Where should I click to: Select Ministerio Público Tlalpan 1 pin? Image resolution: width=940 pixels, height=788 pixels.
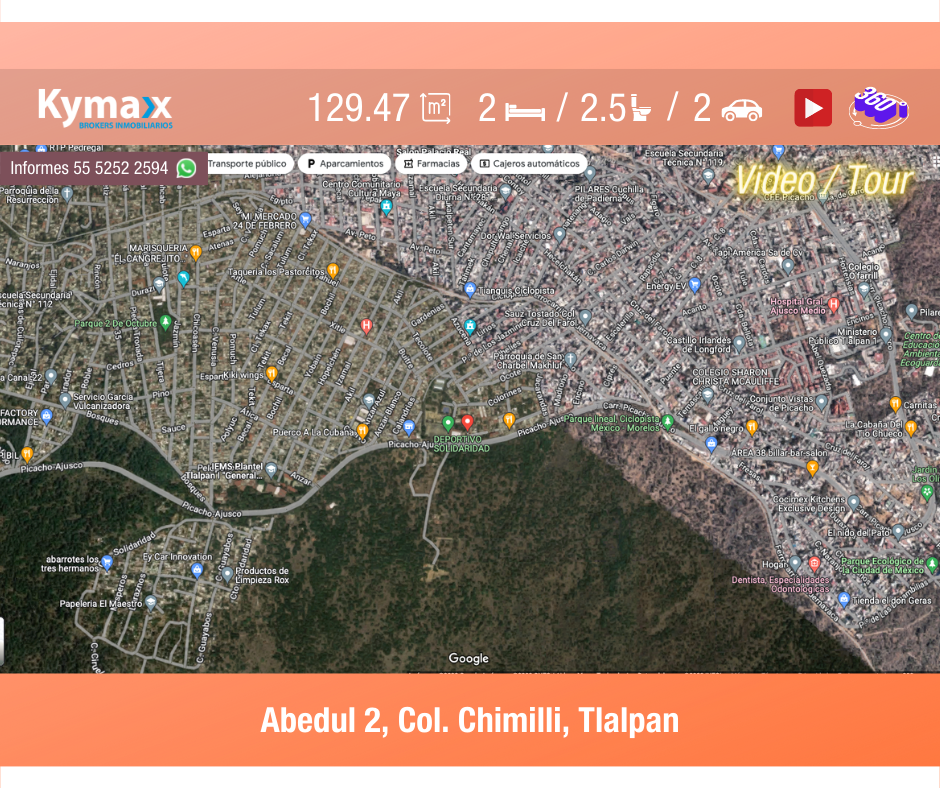pos(886,335)
